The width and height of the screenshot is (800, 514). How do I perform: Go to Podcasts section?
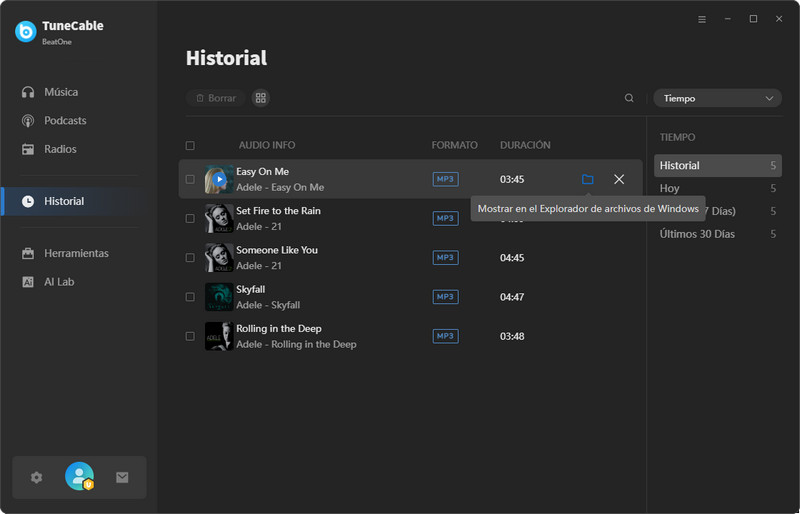(x=65, y=121)
